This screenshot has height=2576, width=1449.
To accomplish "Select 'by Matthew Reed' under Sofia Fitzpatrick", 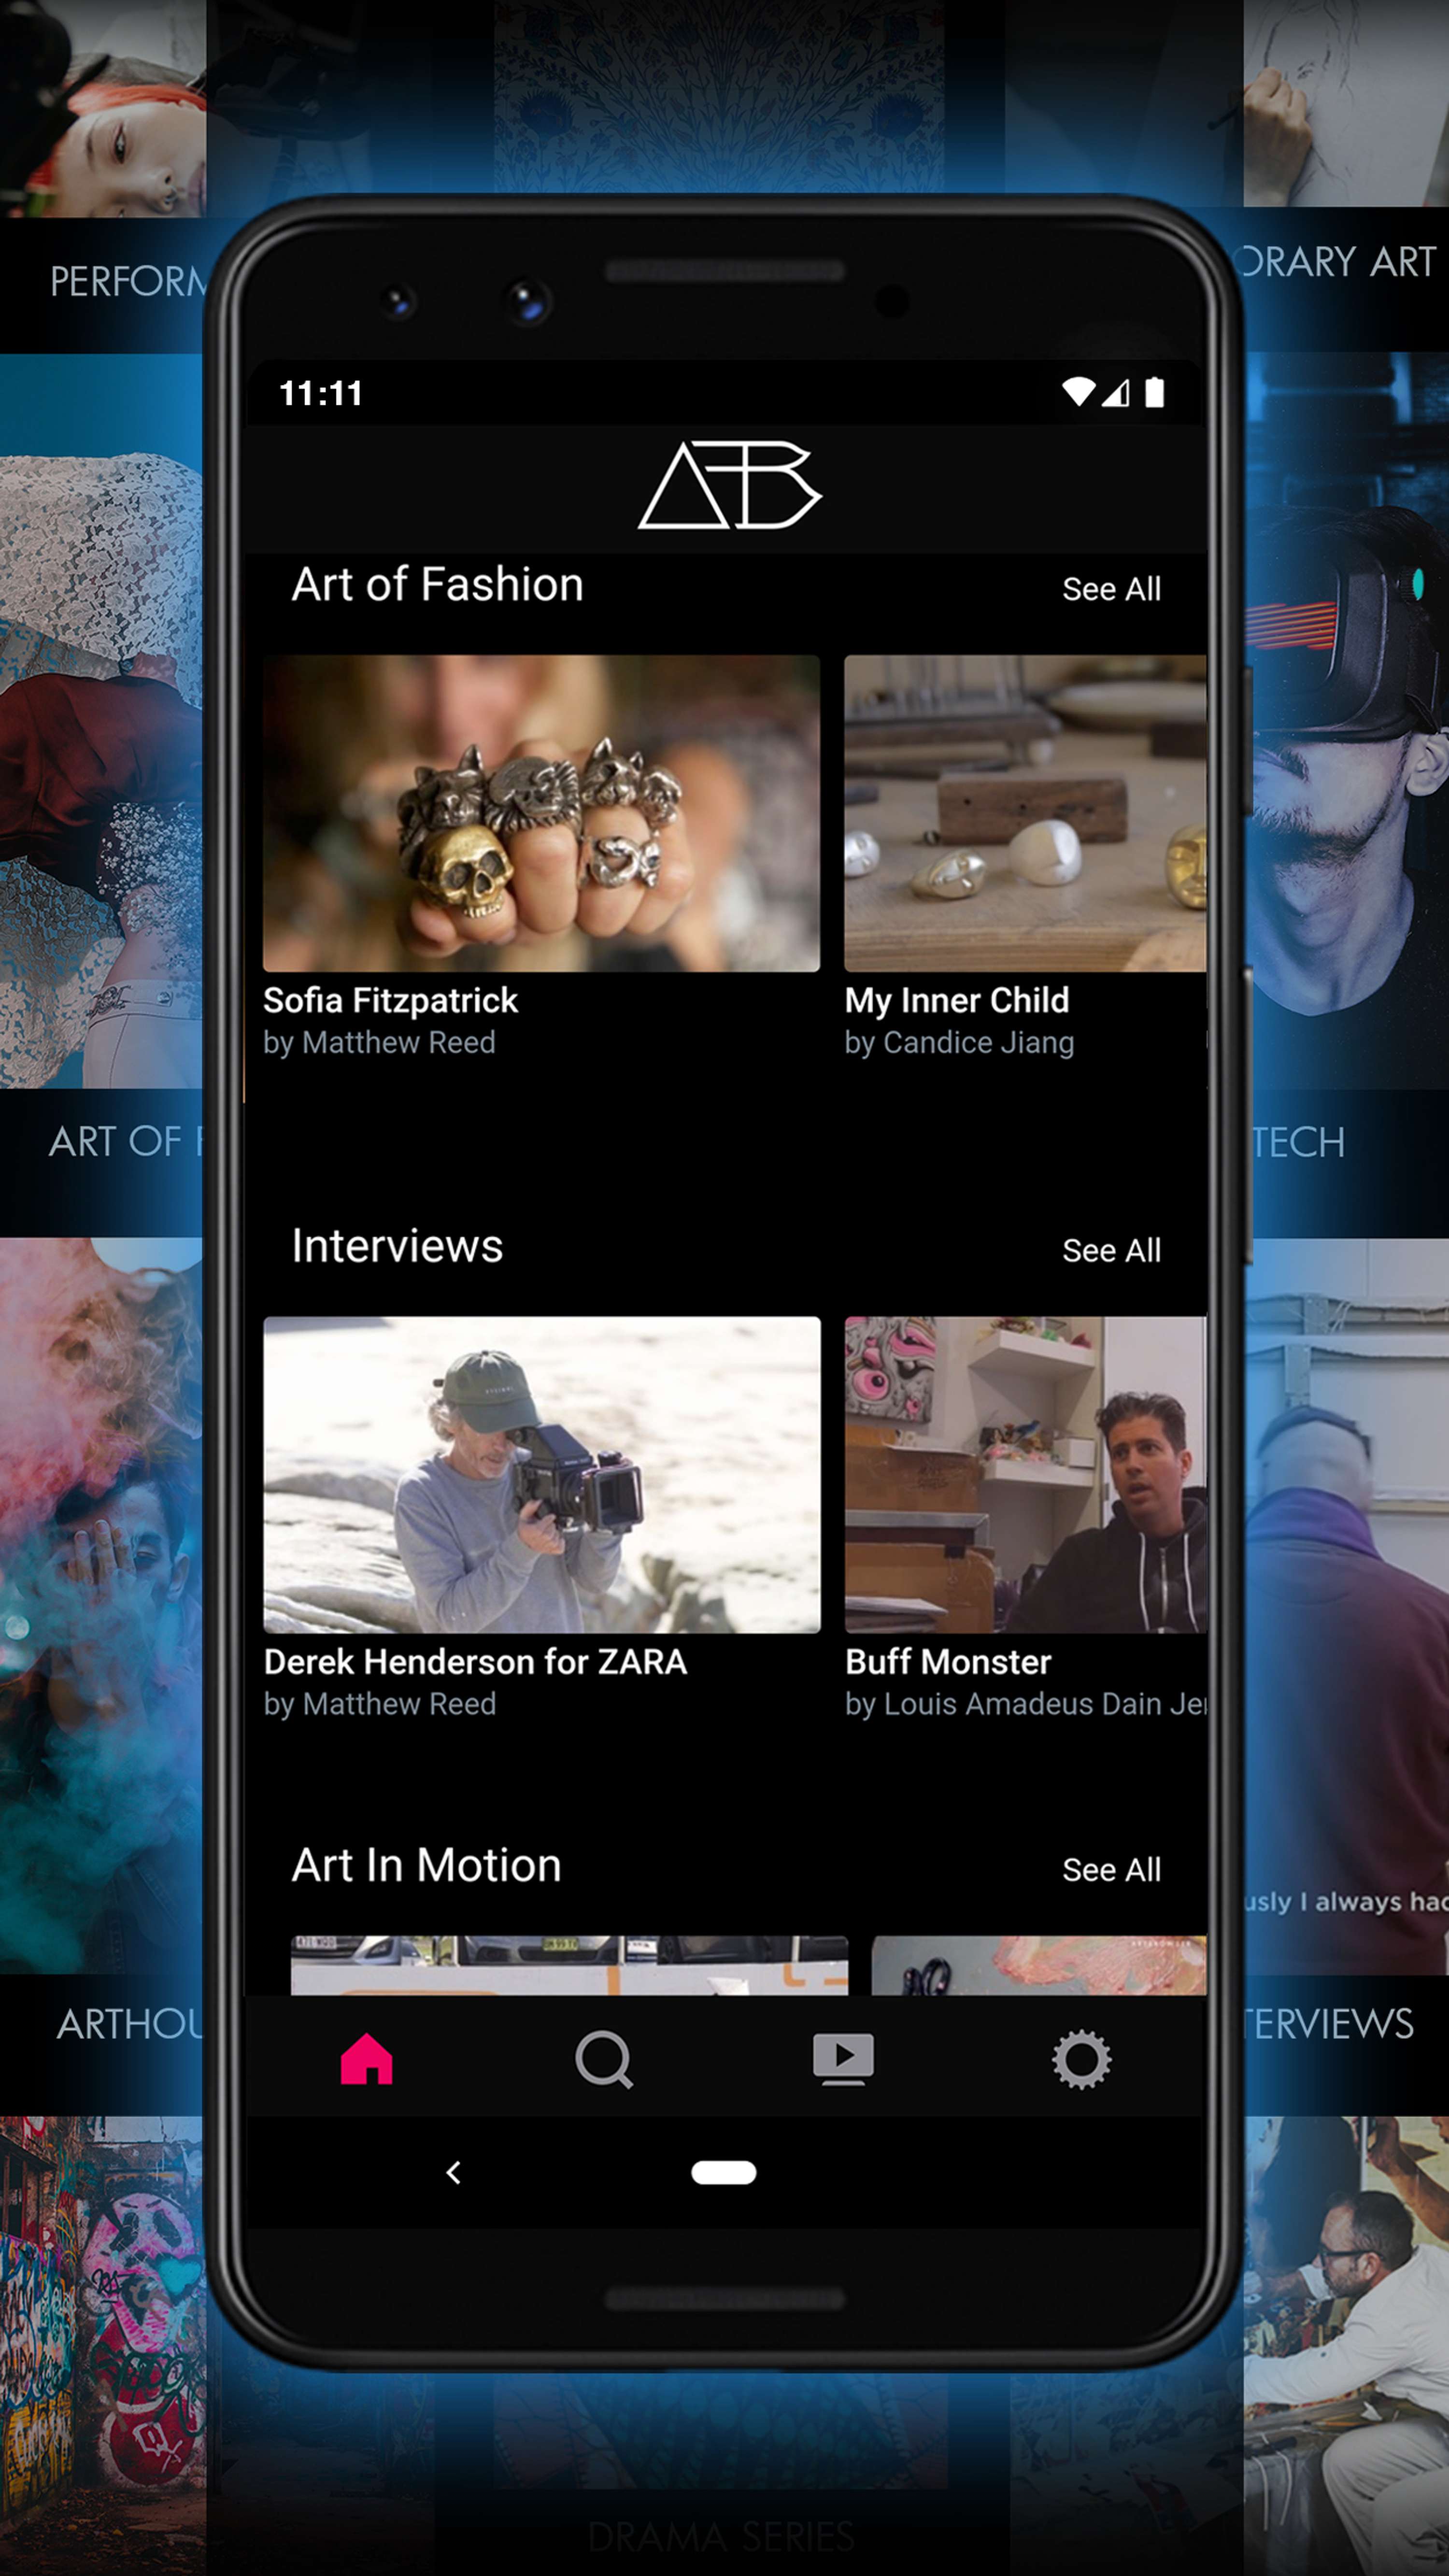I will (x=379, y=1042).
